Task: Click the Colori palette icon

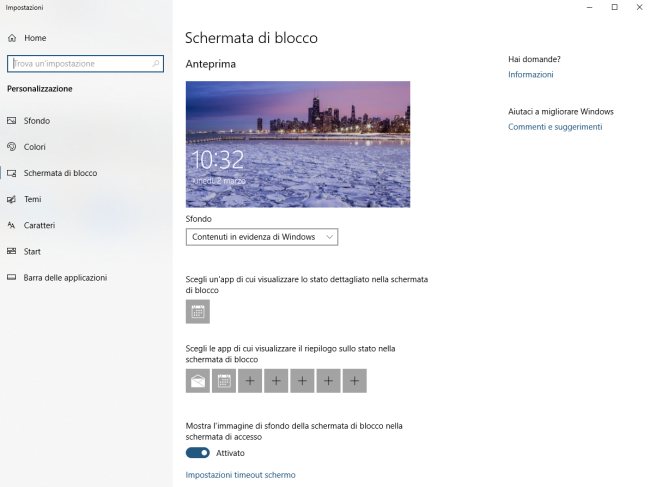Action: point(12,147)
